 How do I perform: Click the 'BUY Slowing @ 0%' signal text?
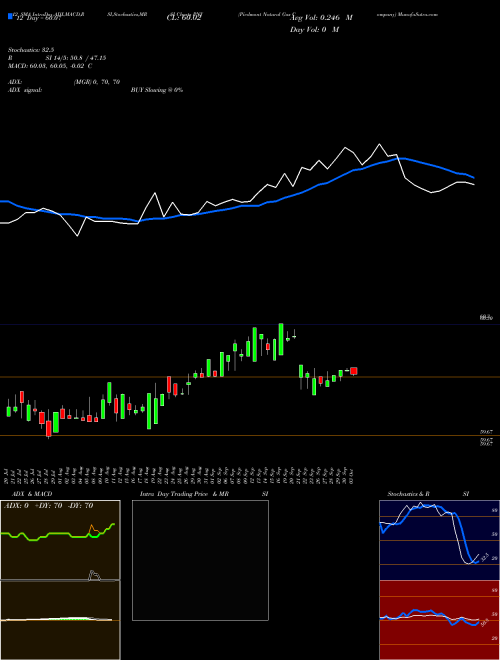click(x=157, y=90)
